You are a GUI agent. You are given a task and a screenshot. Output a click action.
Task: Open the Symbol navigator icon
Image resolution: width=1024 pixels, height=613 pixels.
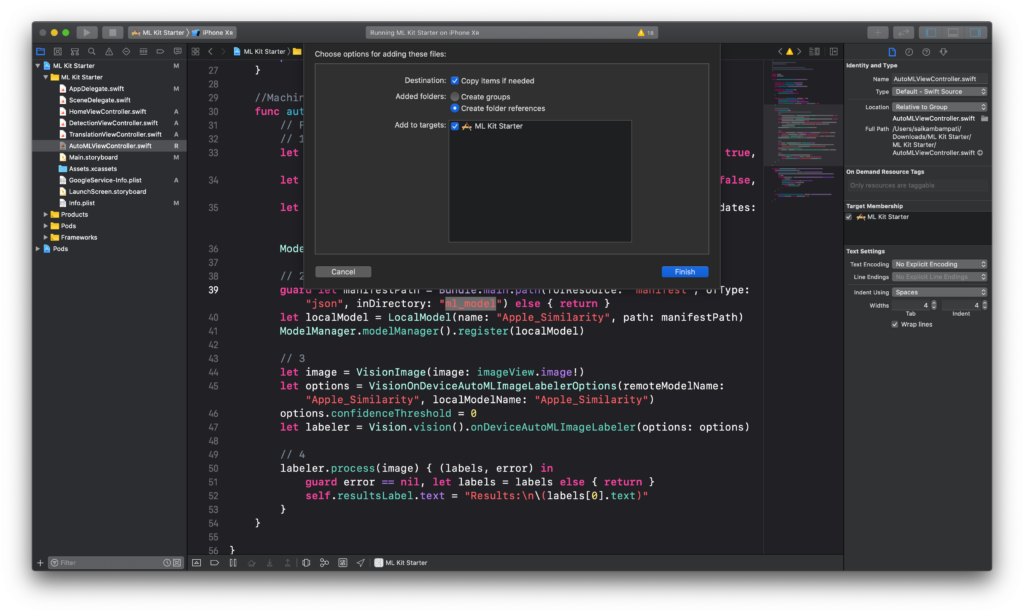(x=74, y=52)
